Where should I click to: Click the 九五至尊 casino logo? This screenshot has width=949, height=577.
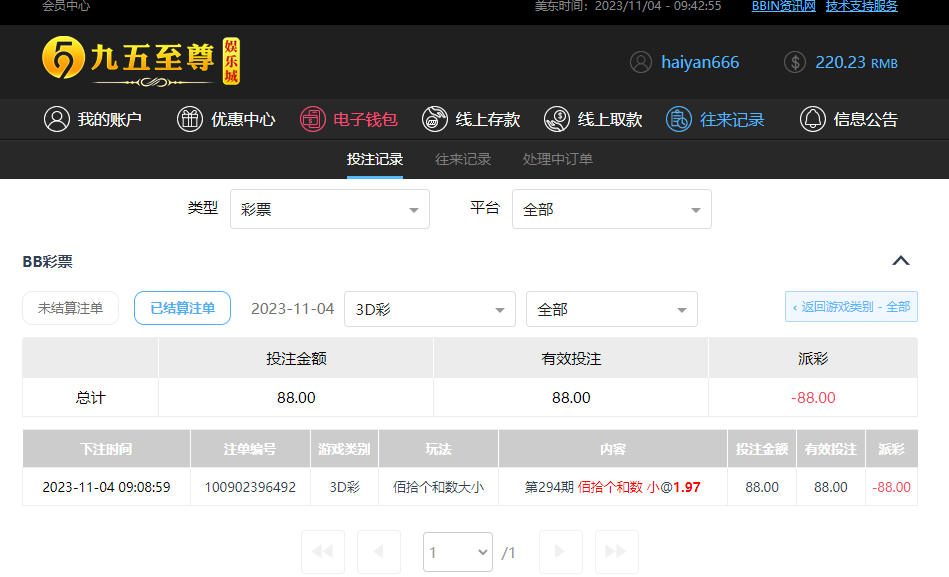pyautogui.click(x=141, y=61)
